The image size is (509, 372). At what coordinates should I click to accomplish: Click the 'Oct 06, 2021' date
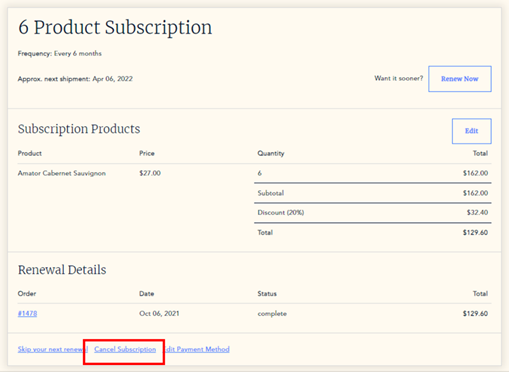(x=159, y=314)
